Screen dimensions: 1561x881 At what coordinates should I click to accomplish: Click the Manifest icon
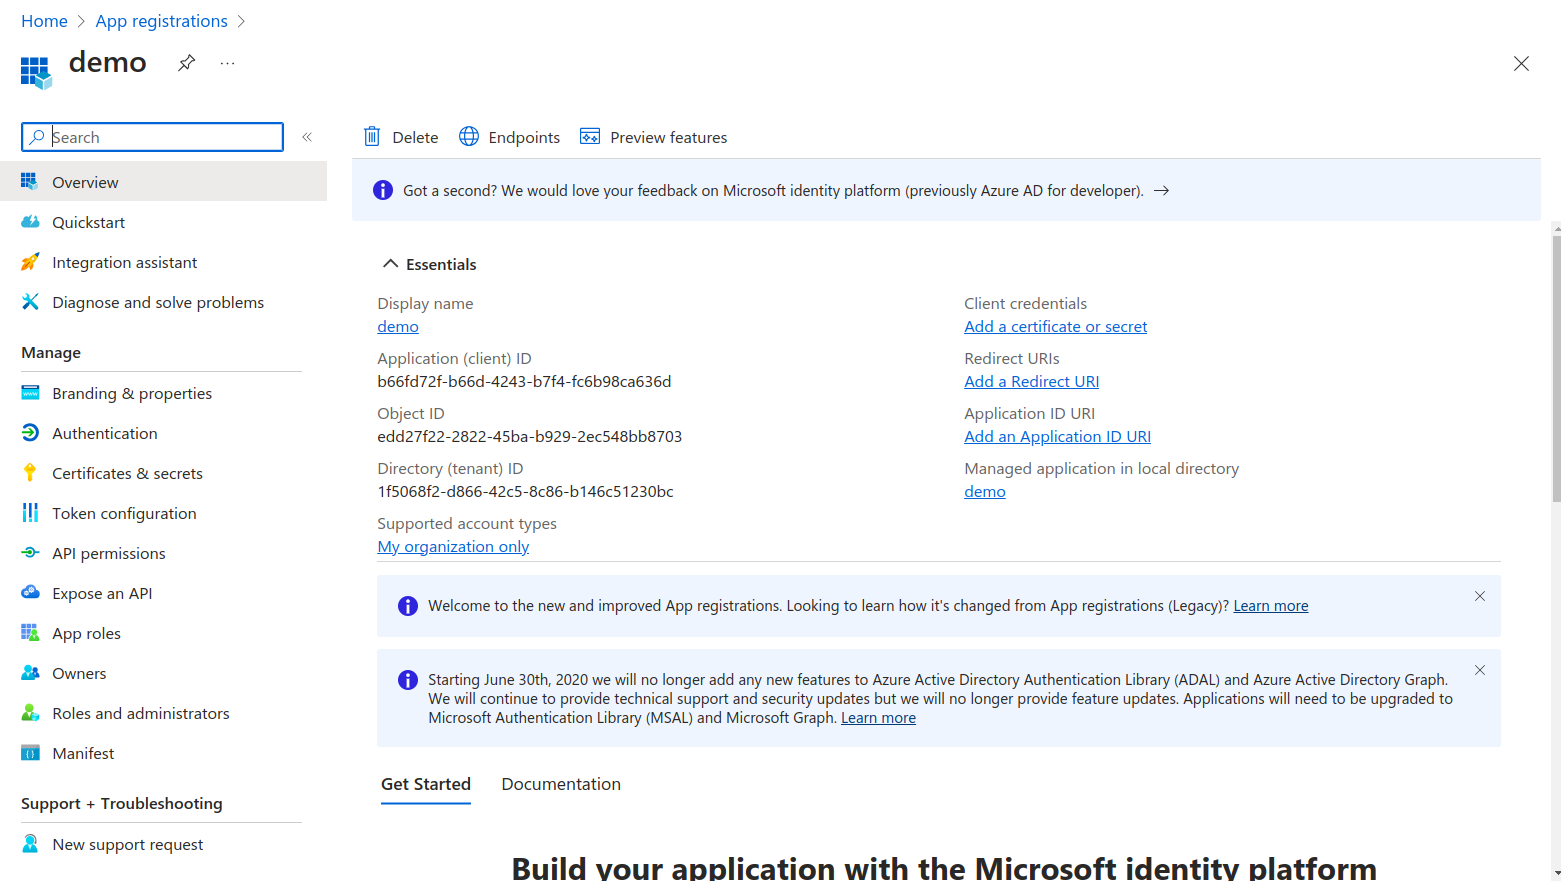pos(30,753)
